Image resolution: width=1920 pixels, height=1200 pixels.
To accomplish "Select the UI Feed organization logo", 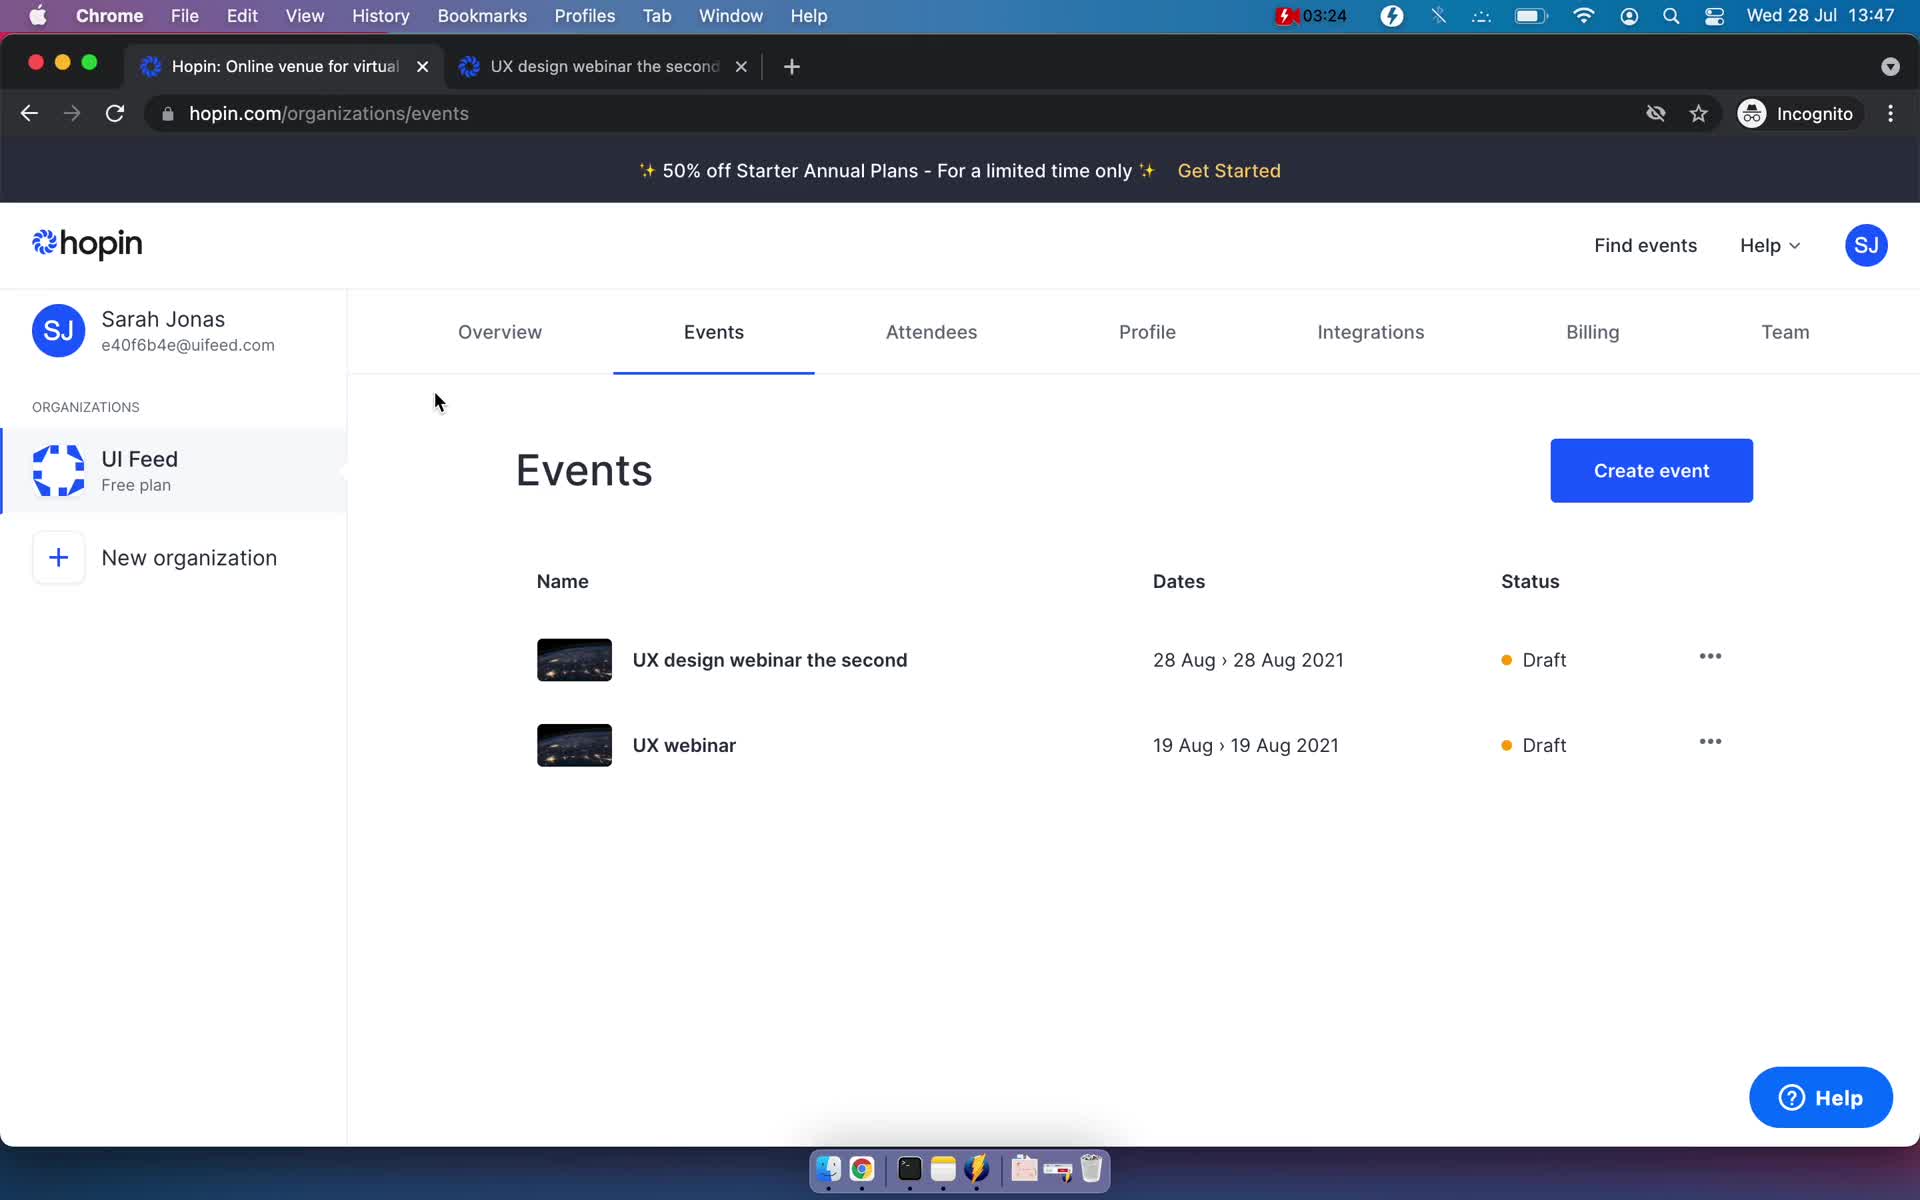I will [x=58, y=470].
